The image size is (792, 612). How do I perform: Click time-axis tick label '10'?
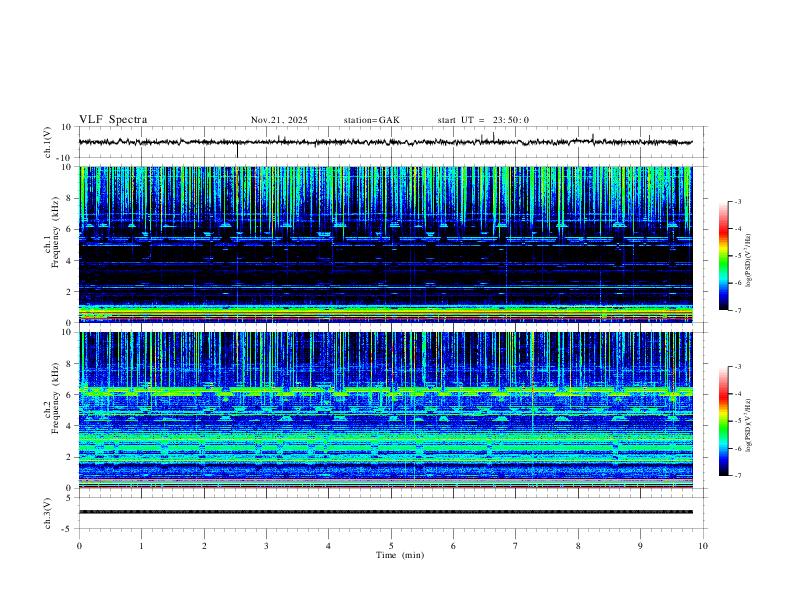point(703,546)
